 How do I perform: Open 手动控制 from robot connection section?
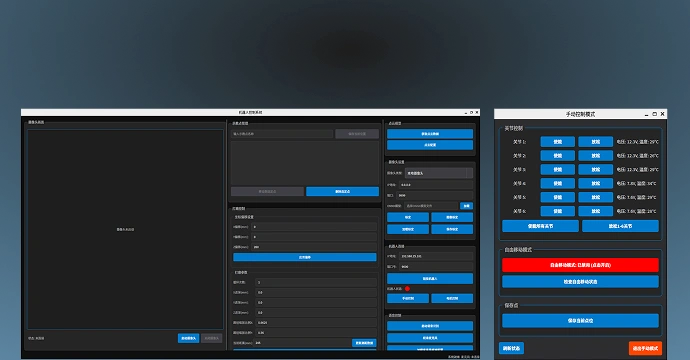pos(408,298)
